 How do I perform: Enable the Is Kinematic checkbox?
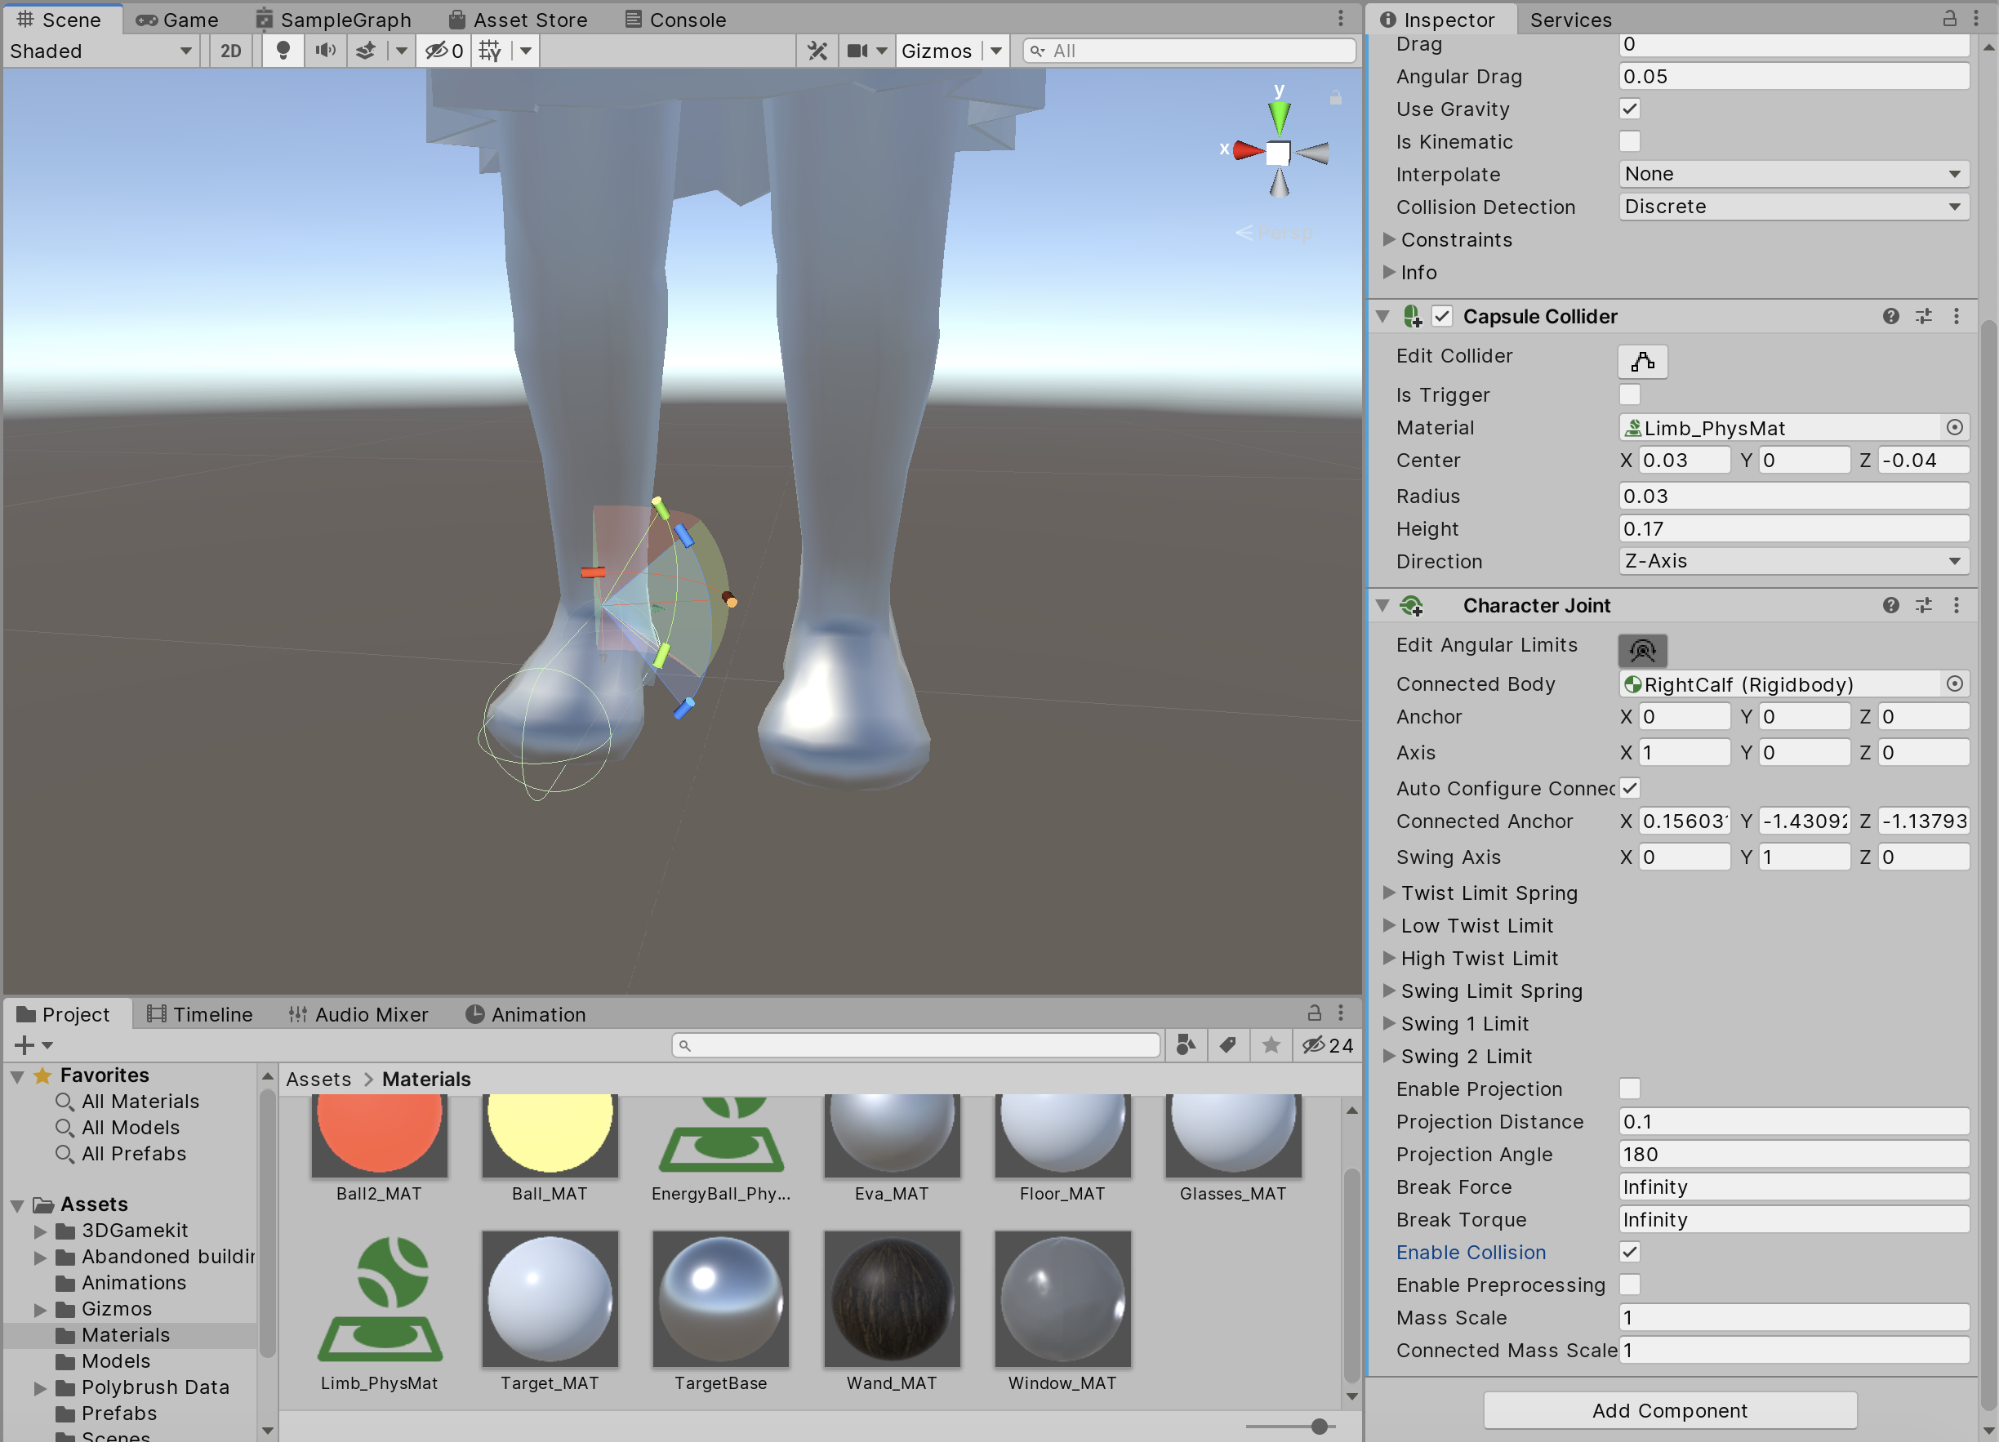(1629, 142)
